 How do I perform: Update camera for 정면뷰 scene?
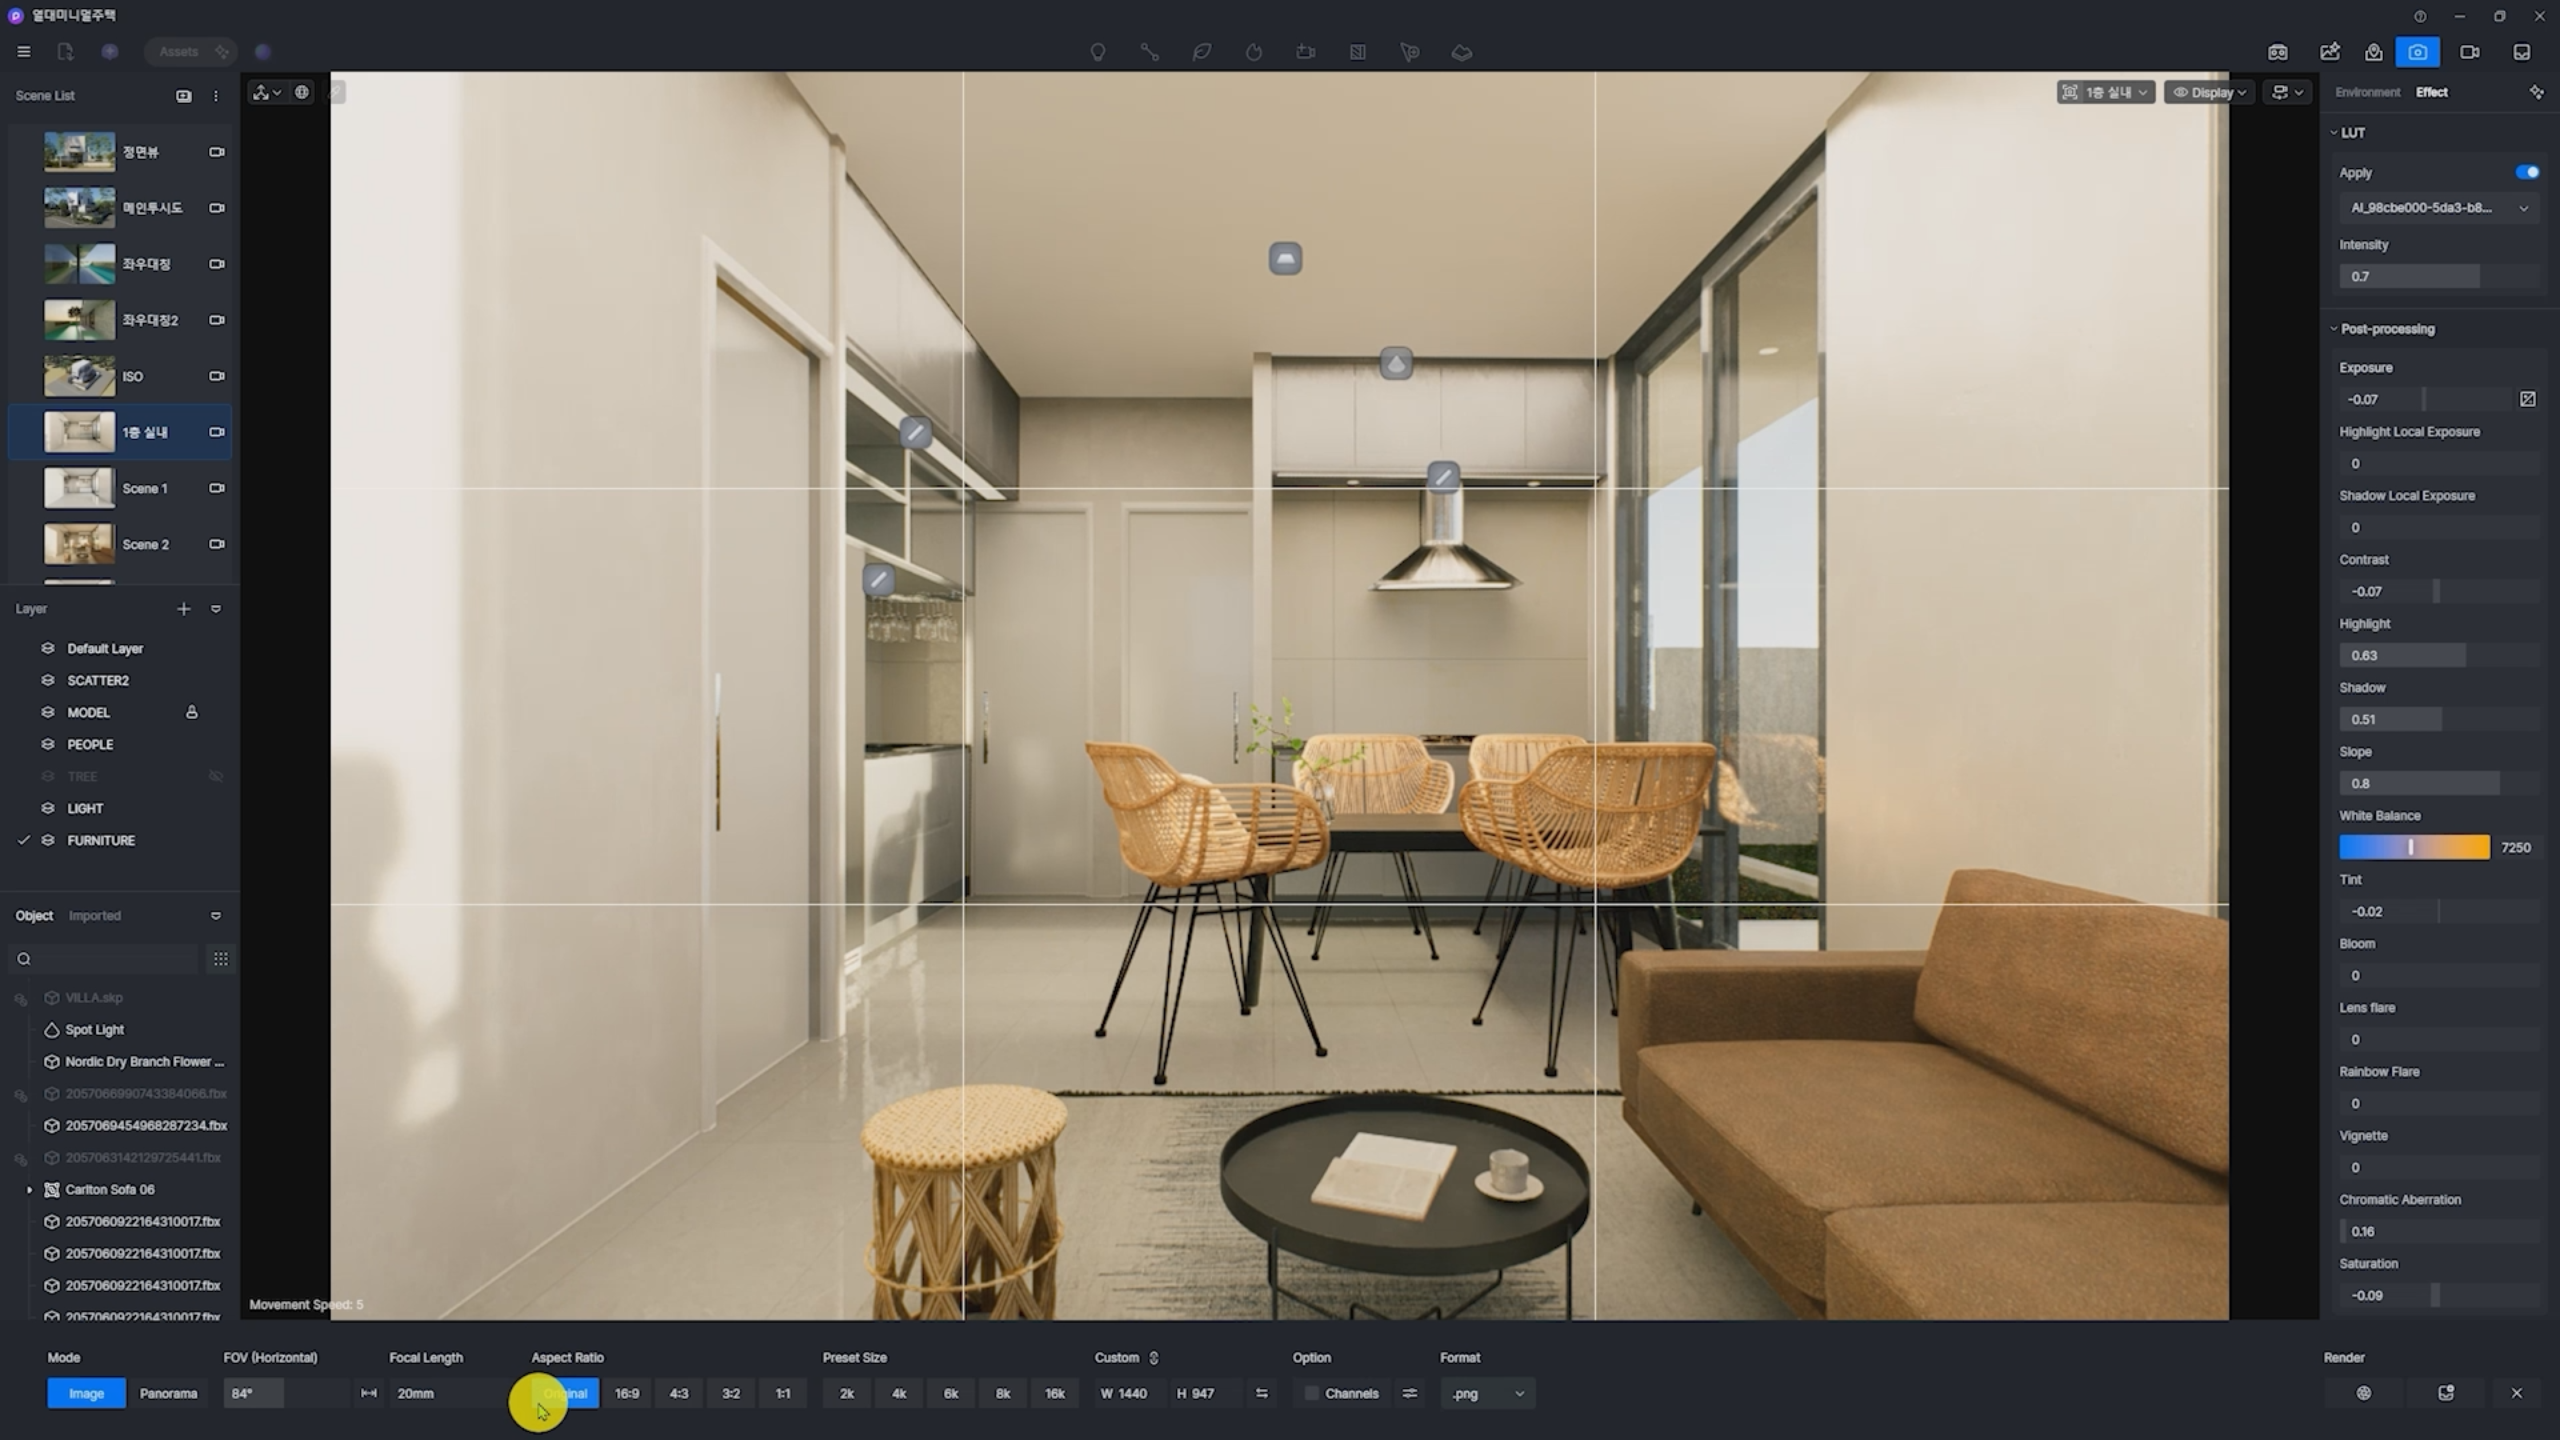tap(216, 152)
